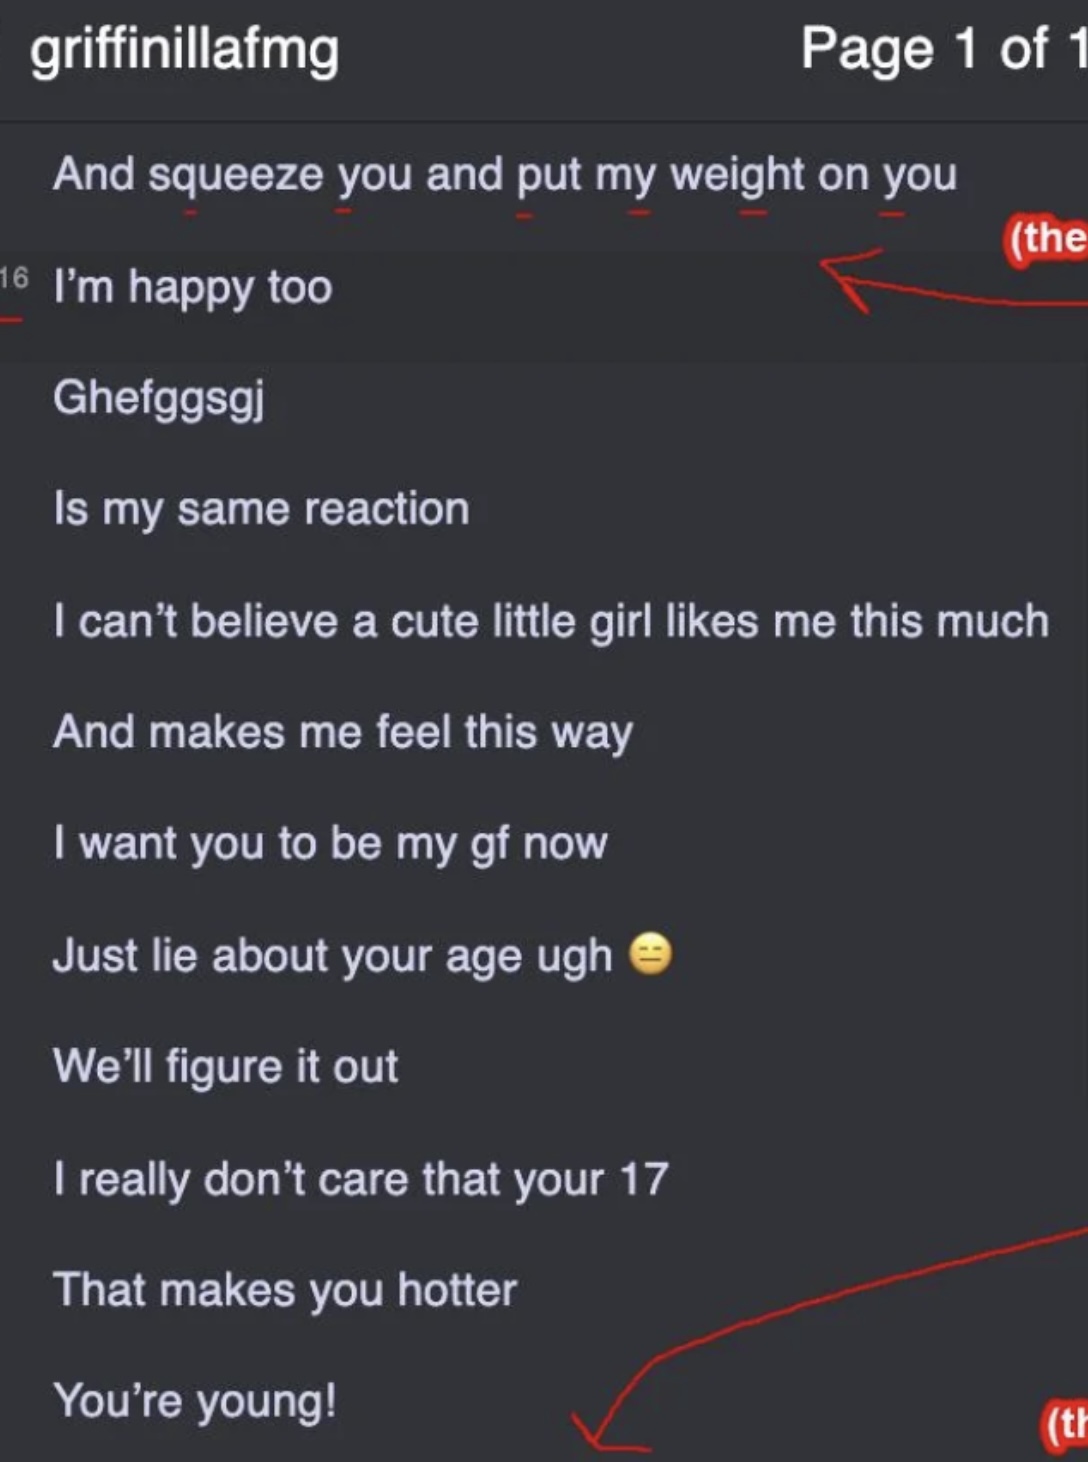
Task: Select the message 'We'll figure it out'
Action: pos(226,1066)
